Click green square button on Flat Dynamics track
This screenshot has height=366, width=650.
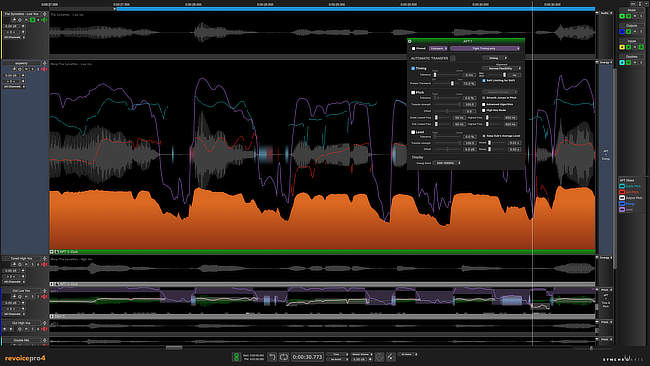(x=33, y=20)
